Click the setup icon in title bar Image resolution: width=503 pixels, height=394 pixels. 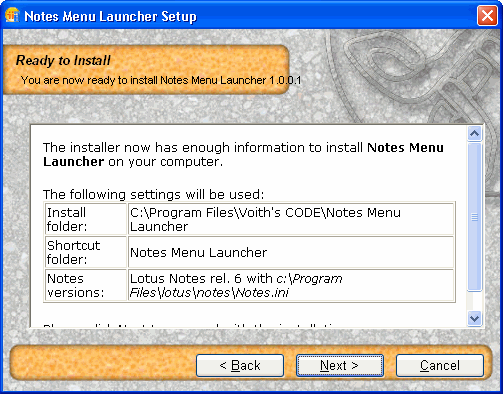coord(12,15)
